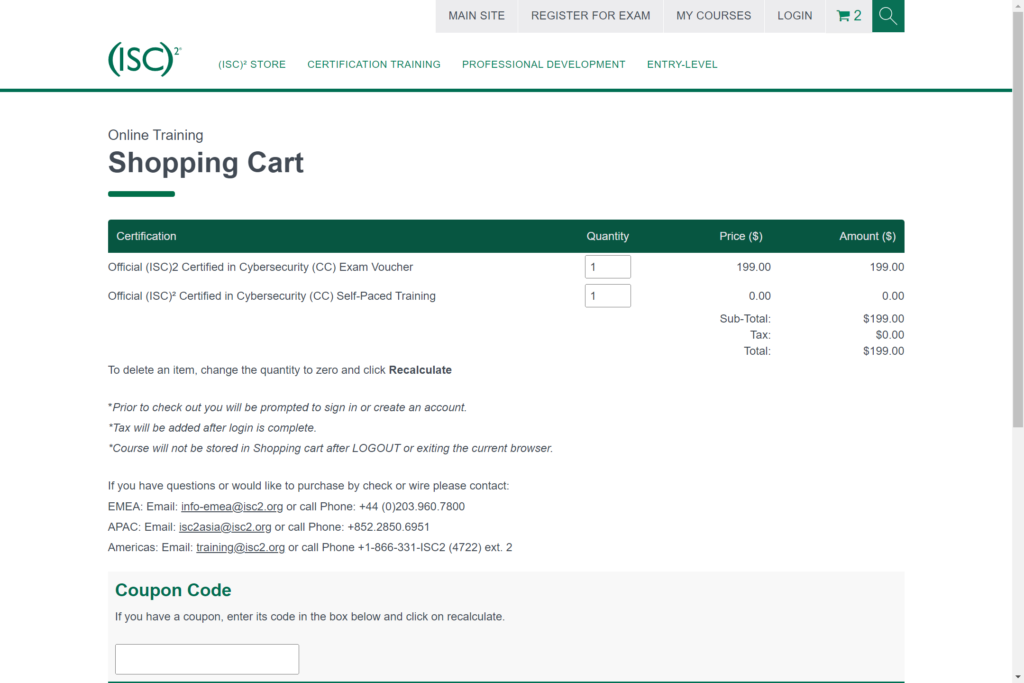This screenshot has height=683, width=1024.
Task: Click the Coupon Code heading
Action: 173,590
